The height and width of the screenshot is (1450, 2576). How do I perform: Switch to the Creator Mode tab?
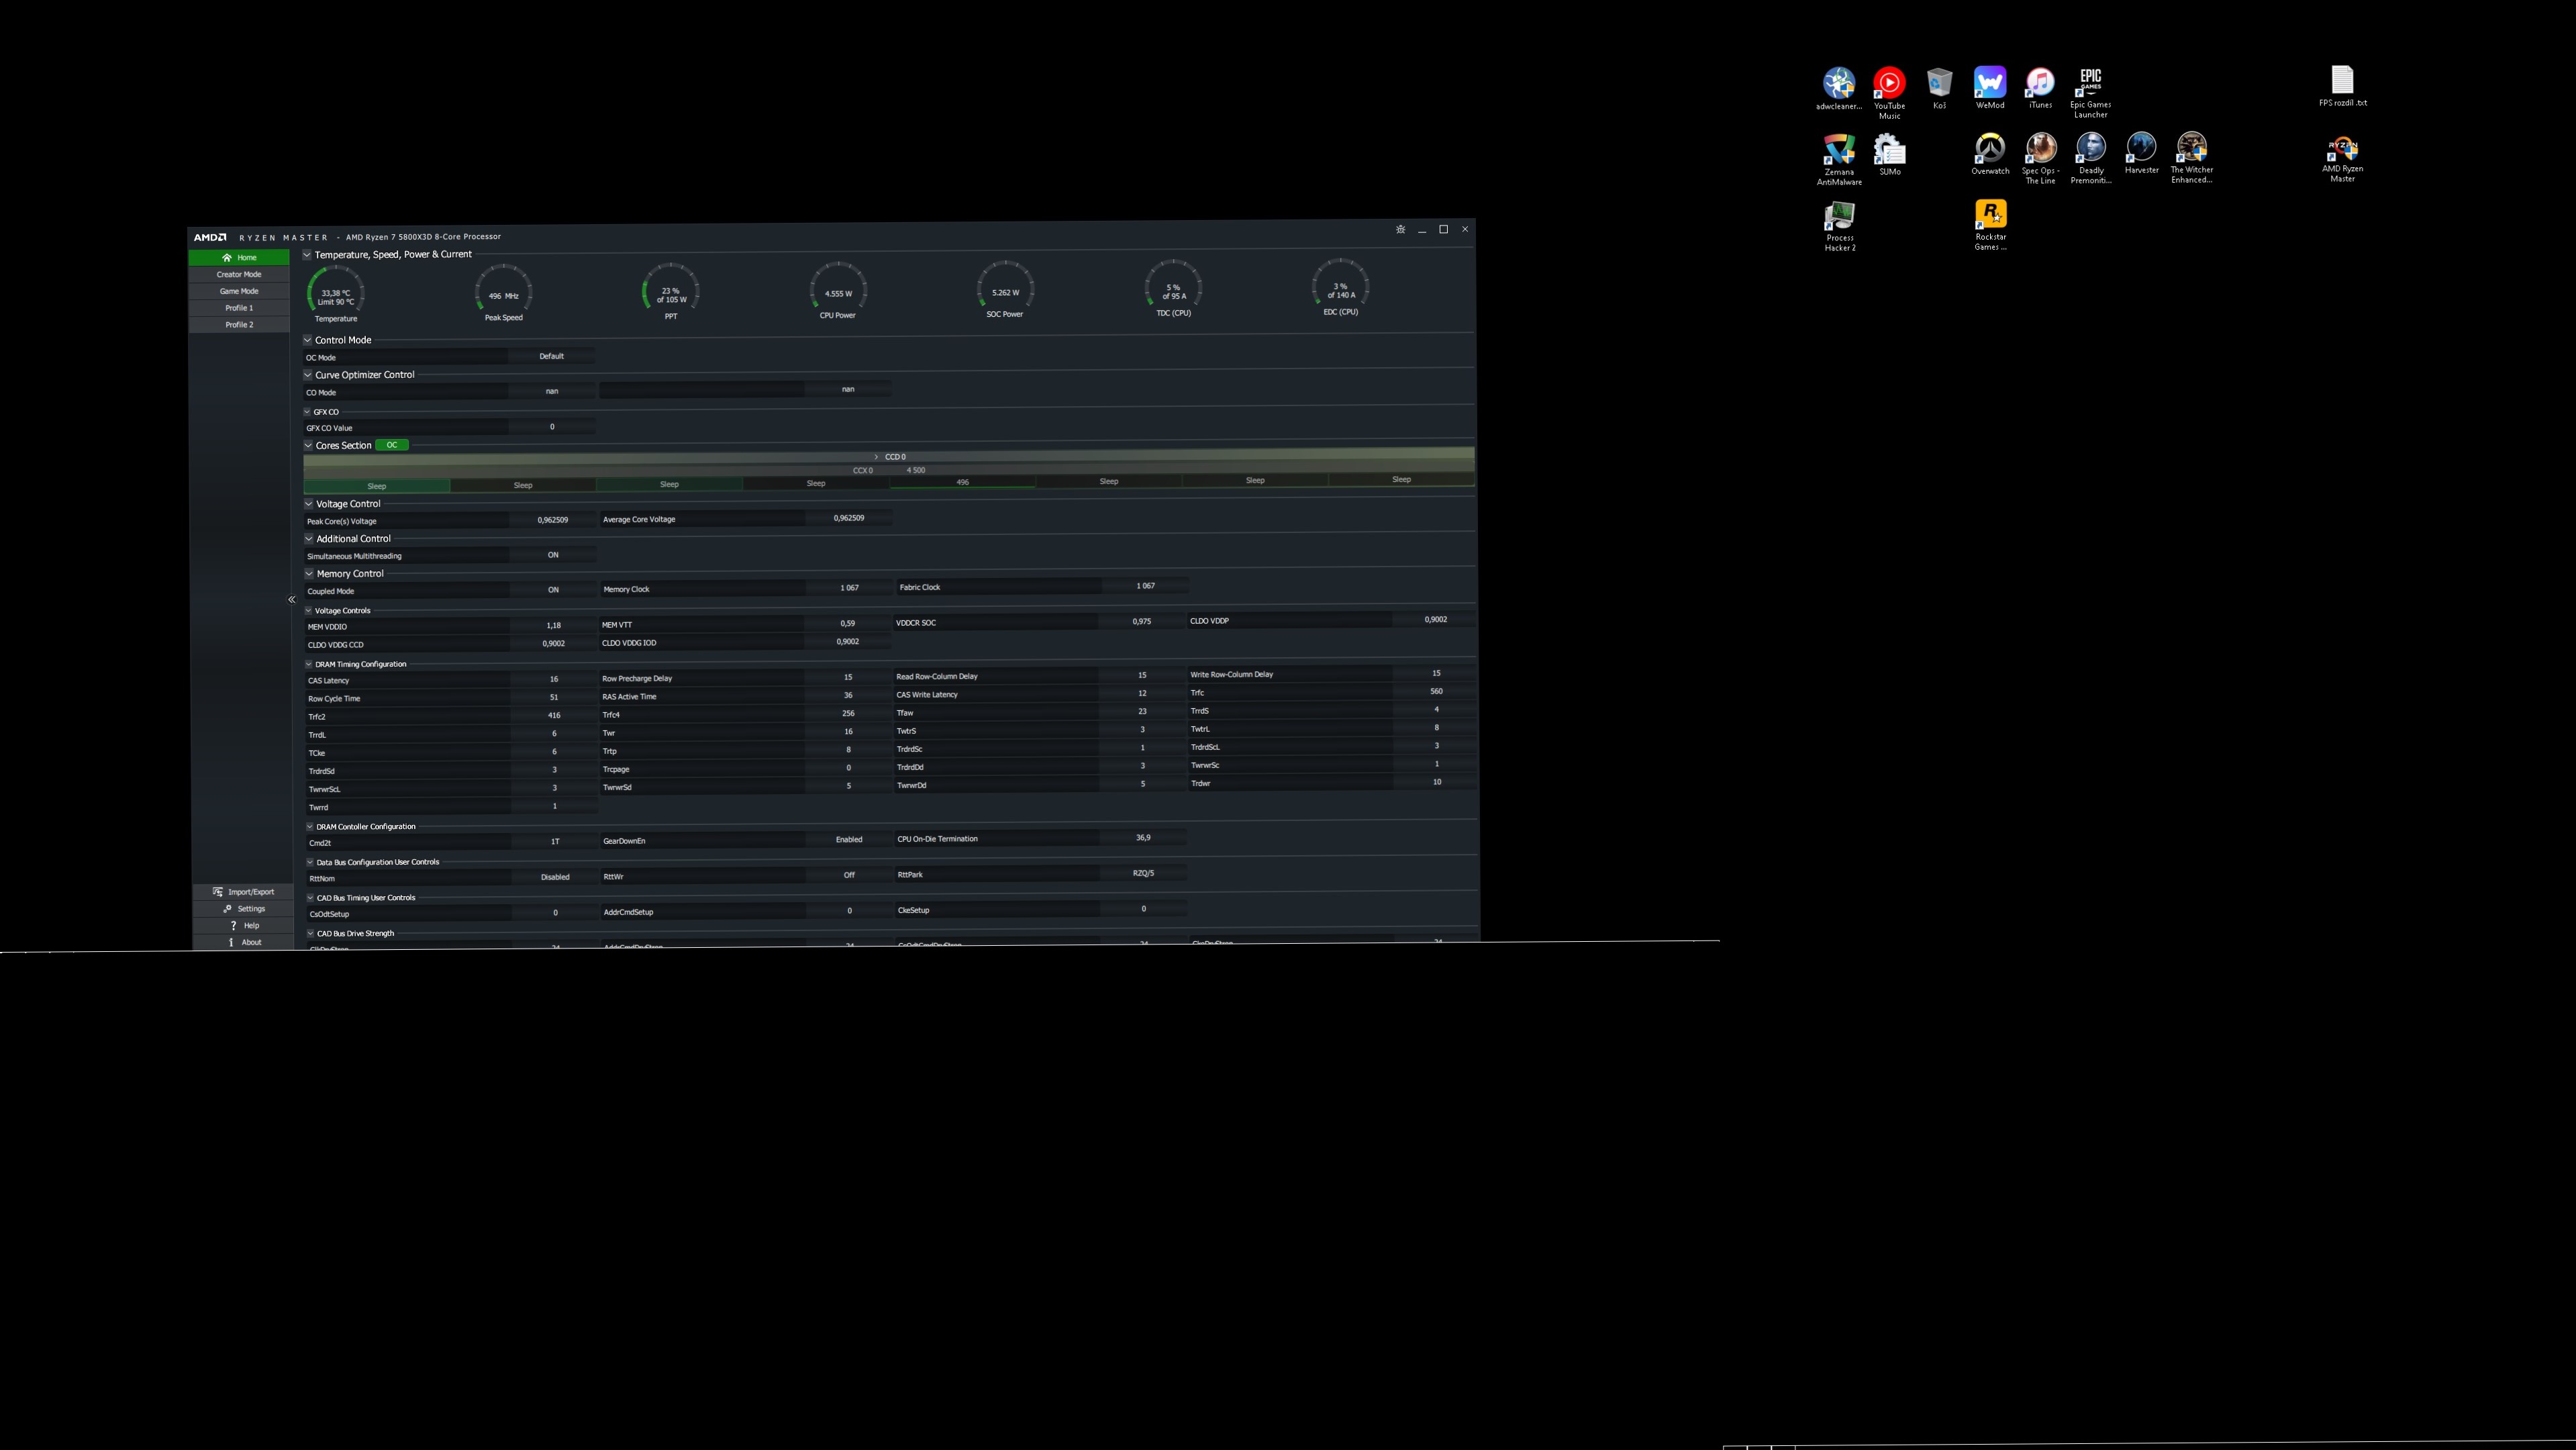coord(239,275)
